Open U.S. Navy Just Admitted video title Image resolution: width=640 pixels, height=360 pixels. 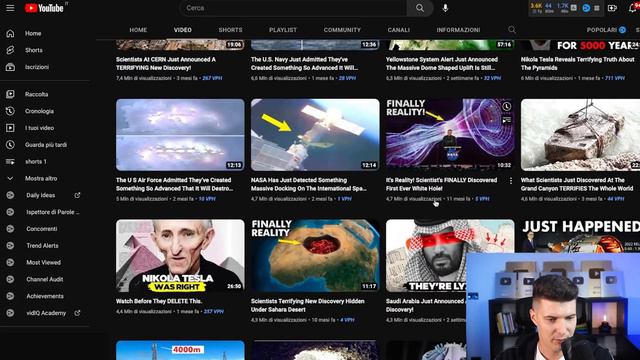pyautogui.click(x=304, y=64)
